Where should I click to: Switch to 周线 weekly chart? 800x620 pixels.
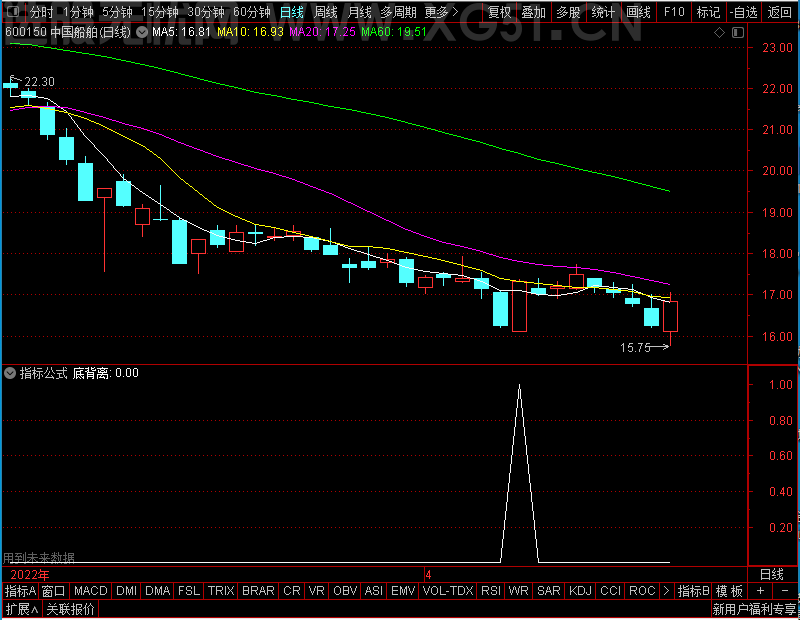[326, 12]
